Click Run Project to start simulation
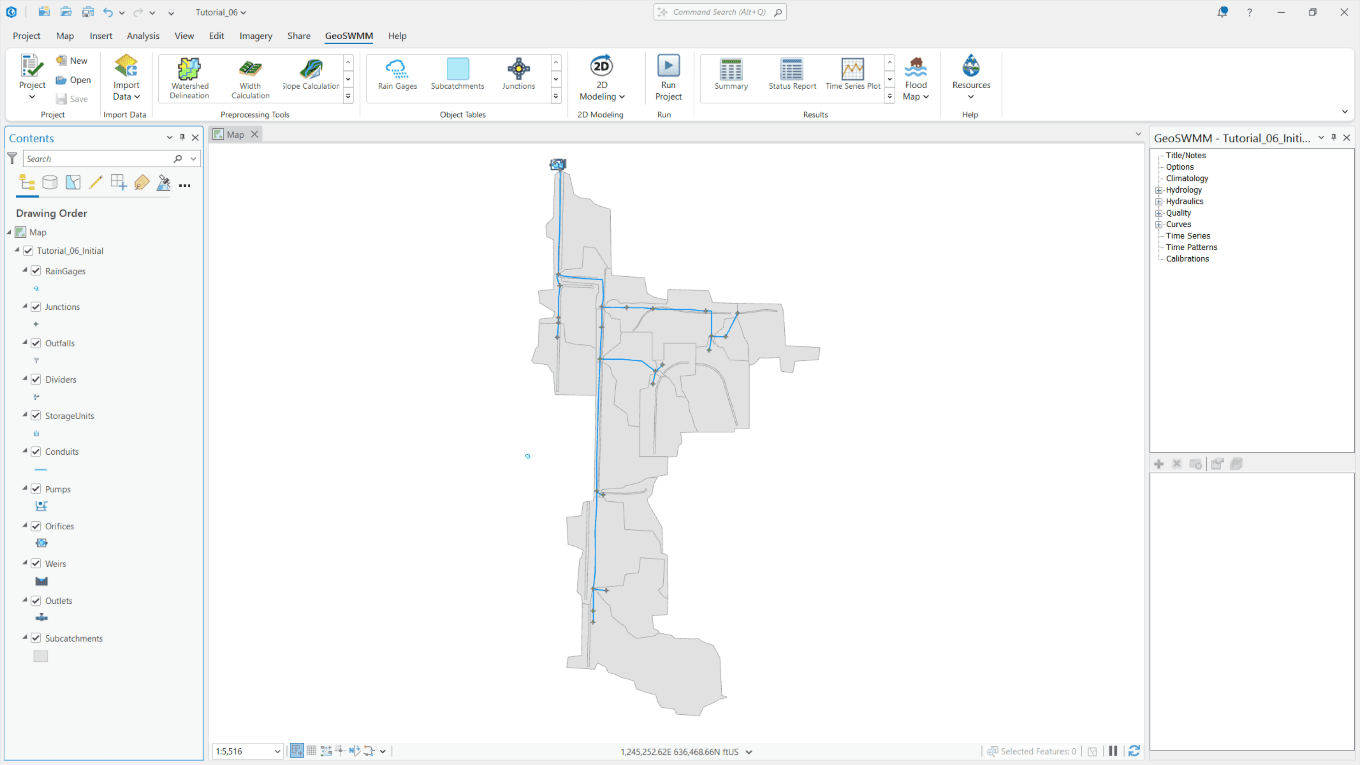The height and width of the screenshot is (765, 1360). point(668,76)
